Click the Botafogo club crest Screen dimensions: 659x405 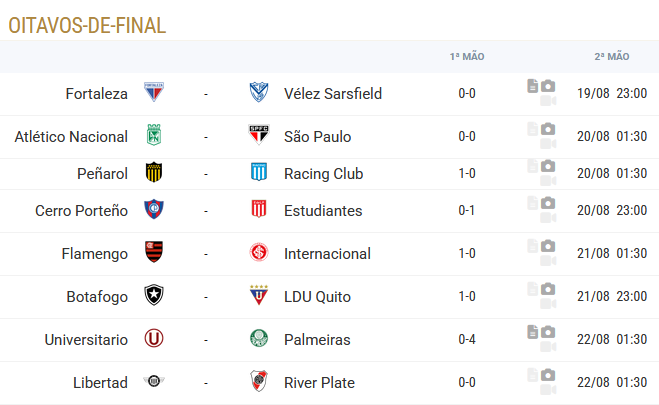(x=154, y=295)
